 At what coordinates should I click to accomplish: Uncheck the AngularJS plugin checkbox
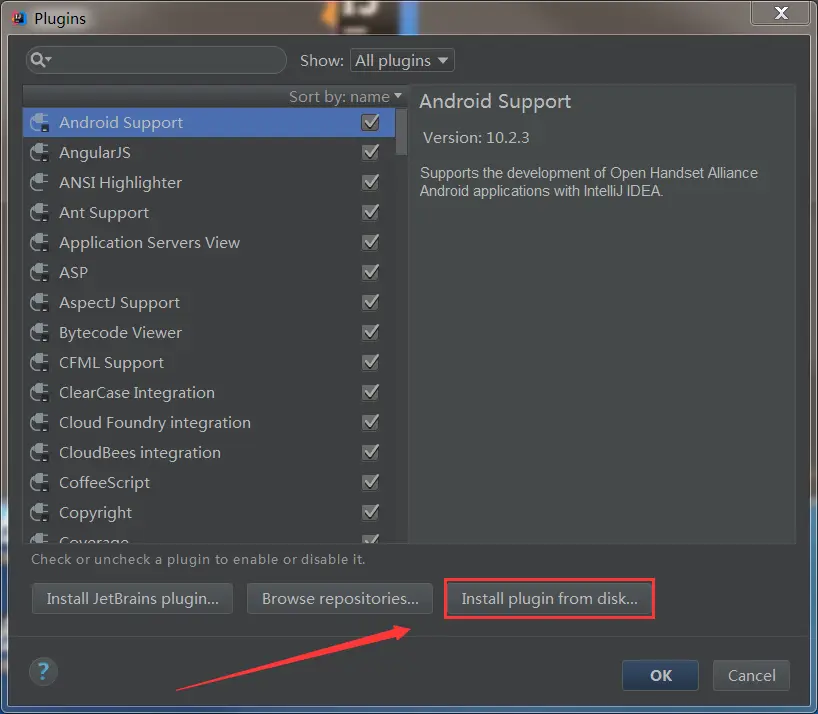tap(370, 152)
